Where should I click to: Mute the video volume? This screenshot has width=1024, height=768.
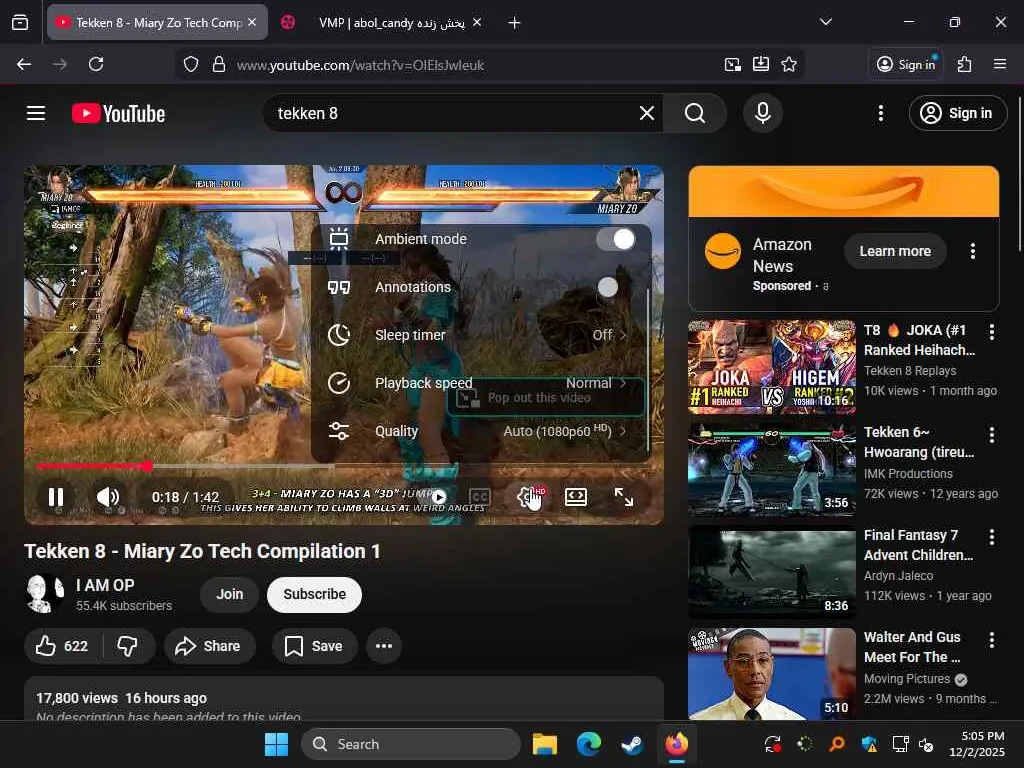(x=108, y=497)
